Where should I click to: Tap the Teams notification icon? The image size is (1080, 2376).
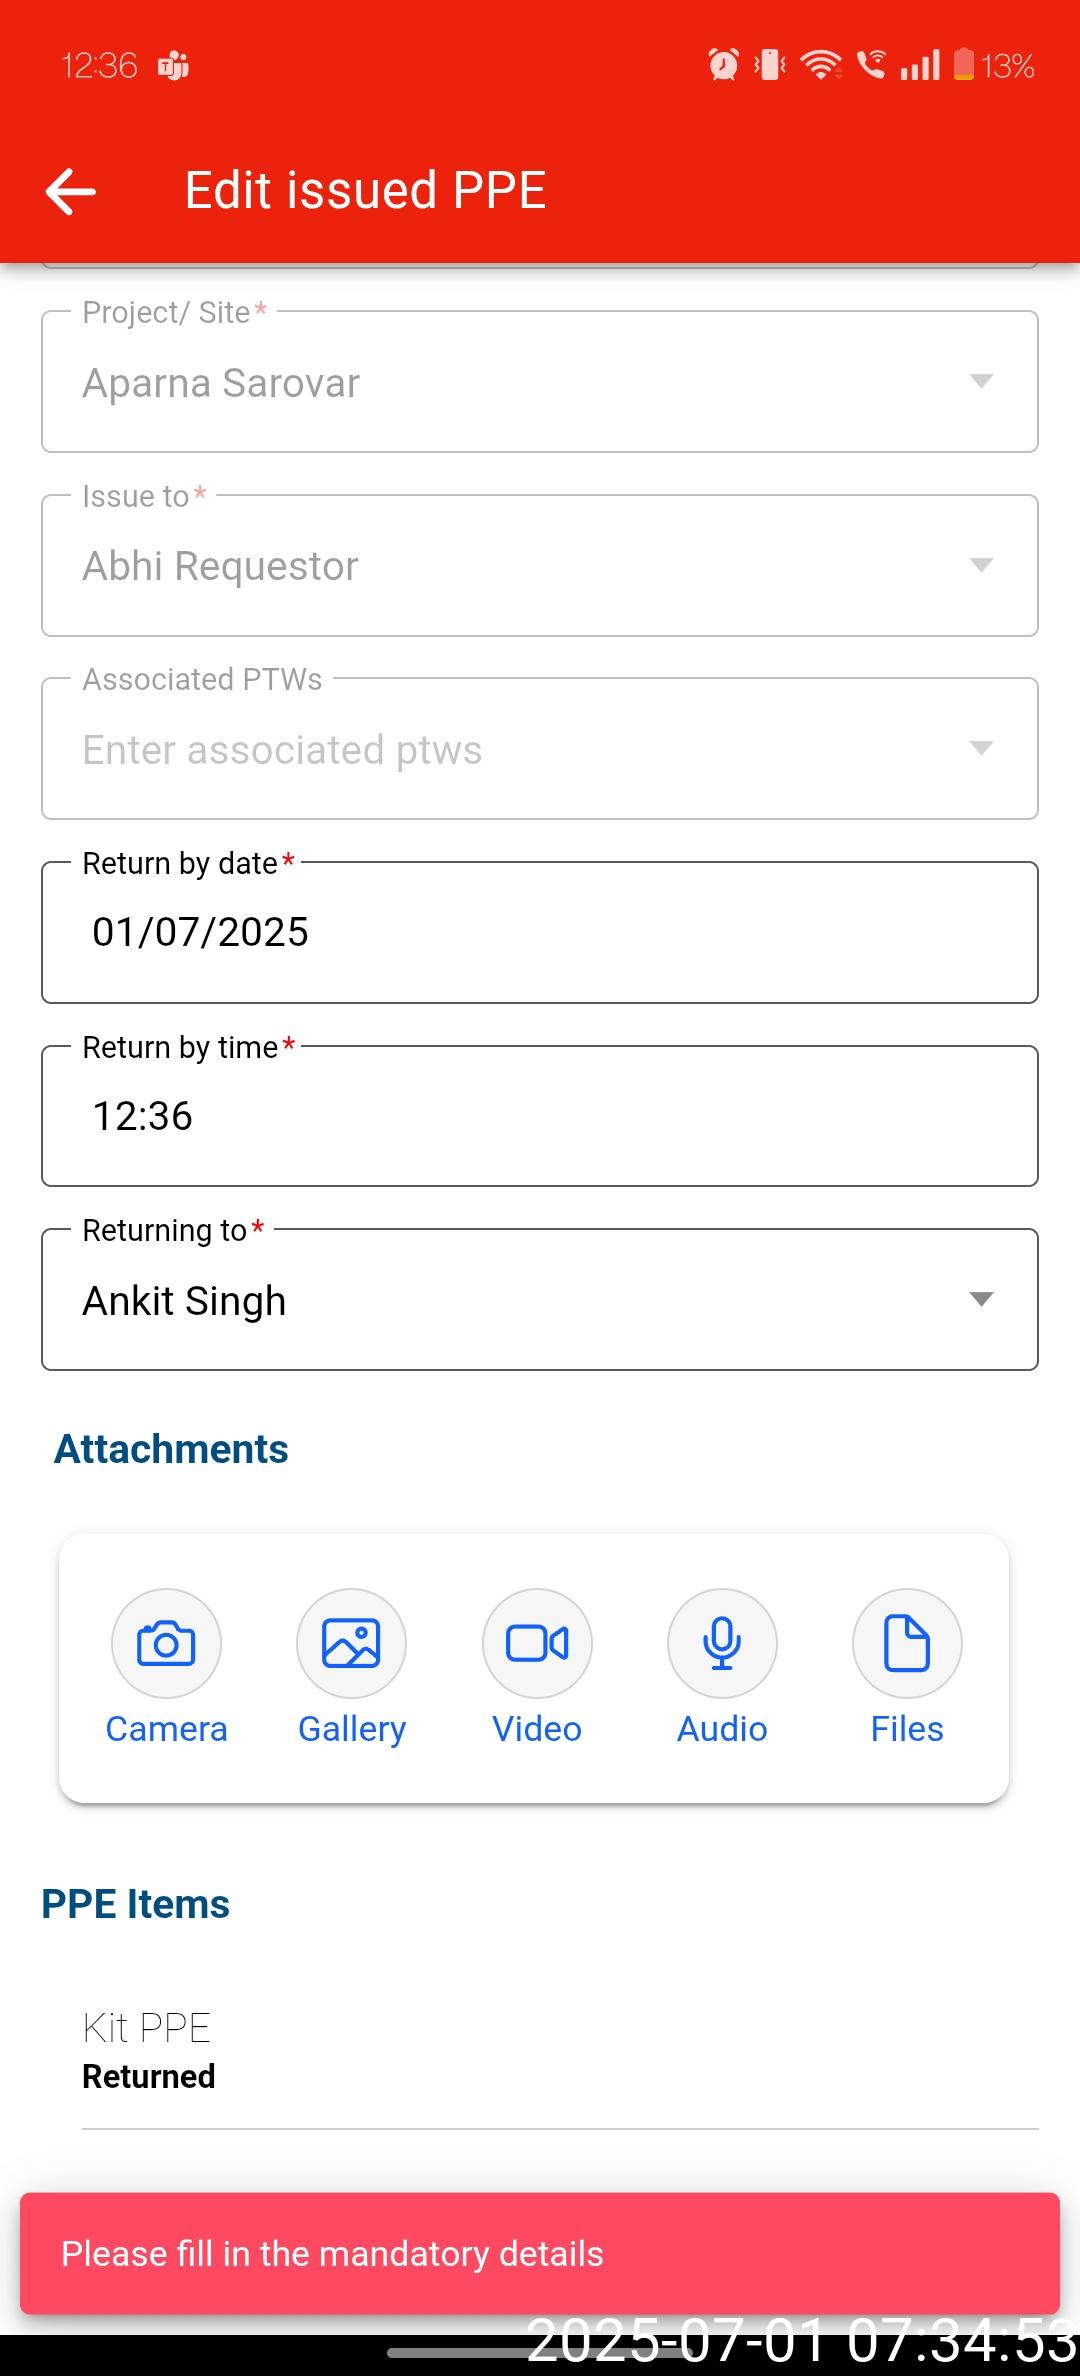click(173, 66)
